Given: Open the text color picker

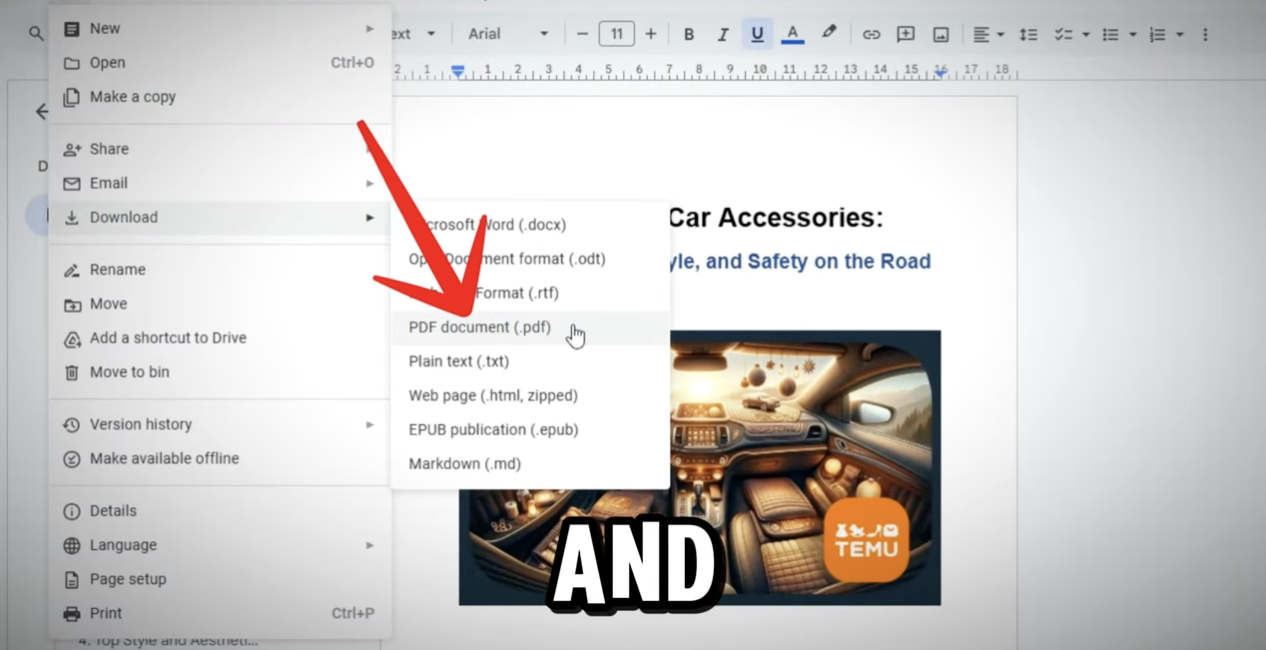Looking at the screenshot, I should [792, 34].
